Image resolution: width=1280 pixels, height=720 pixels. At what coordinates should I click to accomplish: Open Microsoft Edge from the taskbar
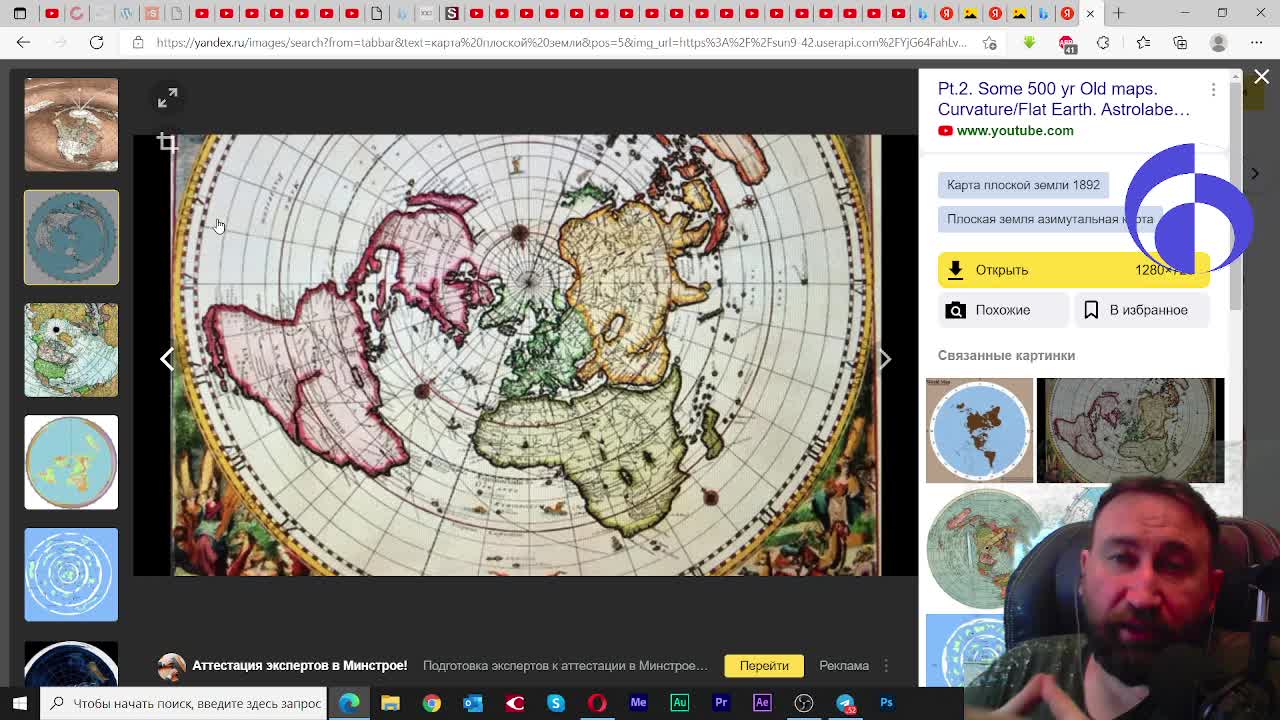349,703
